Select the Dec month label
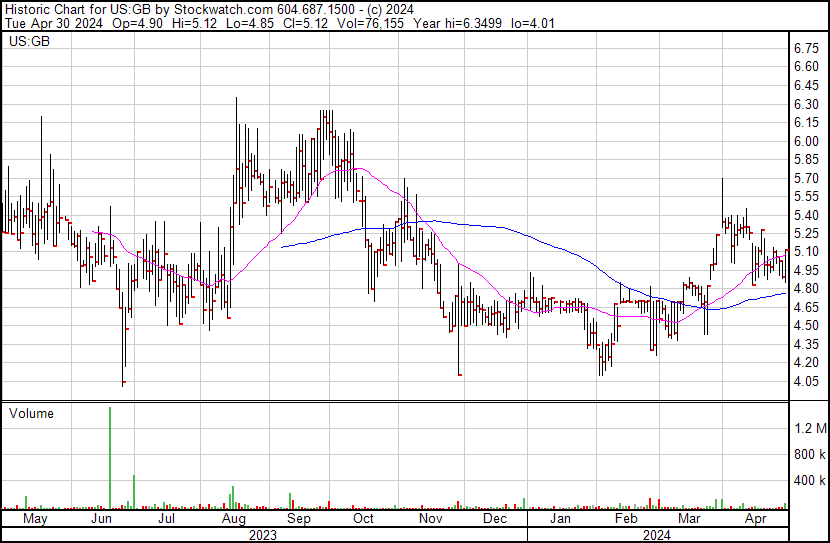Image resolution: width=830 pixels, height=543 pixels. [495, 519]
